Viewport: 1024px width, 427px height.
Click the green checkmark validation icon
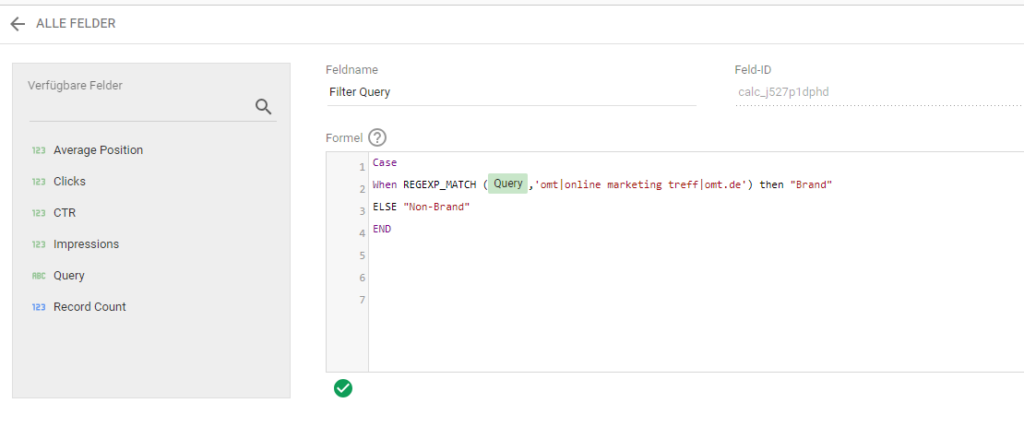click(x=343, y=388)
